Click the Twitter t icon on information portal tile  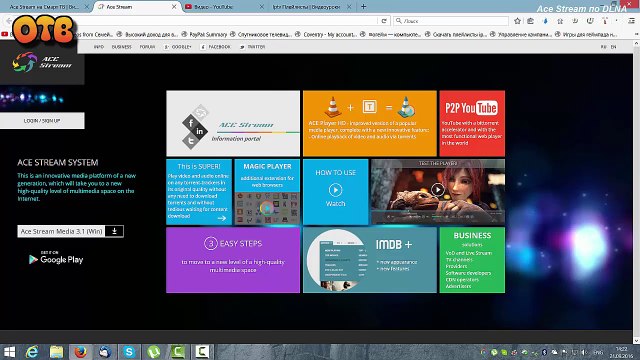[191, 141]
